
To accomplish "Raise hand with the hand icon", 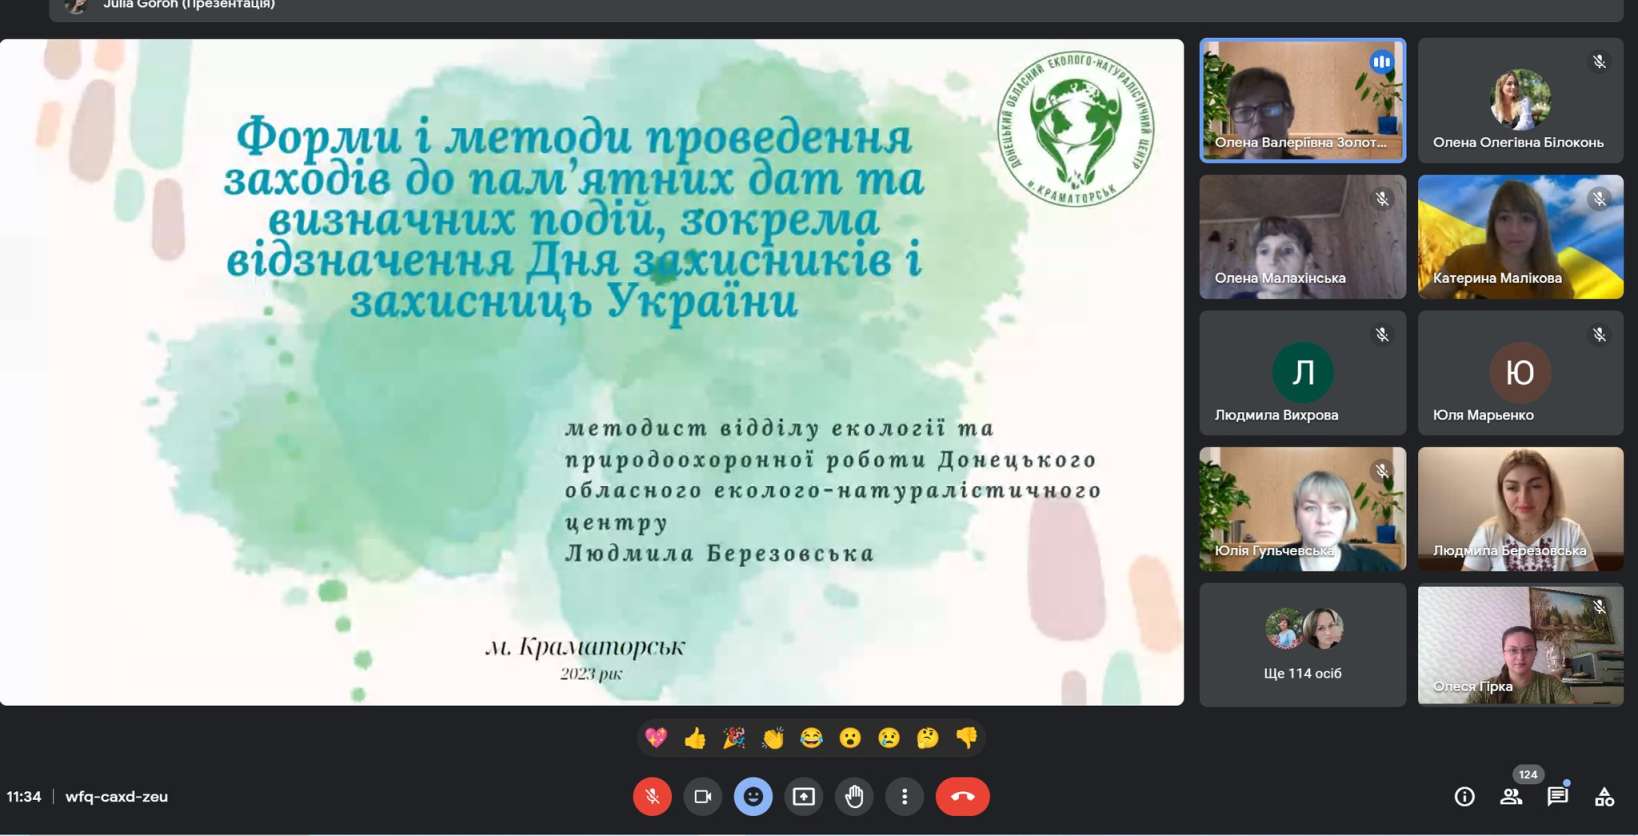I will pyautogui.click(x=854, y=797).
